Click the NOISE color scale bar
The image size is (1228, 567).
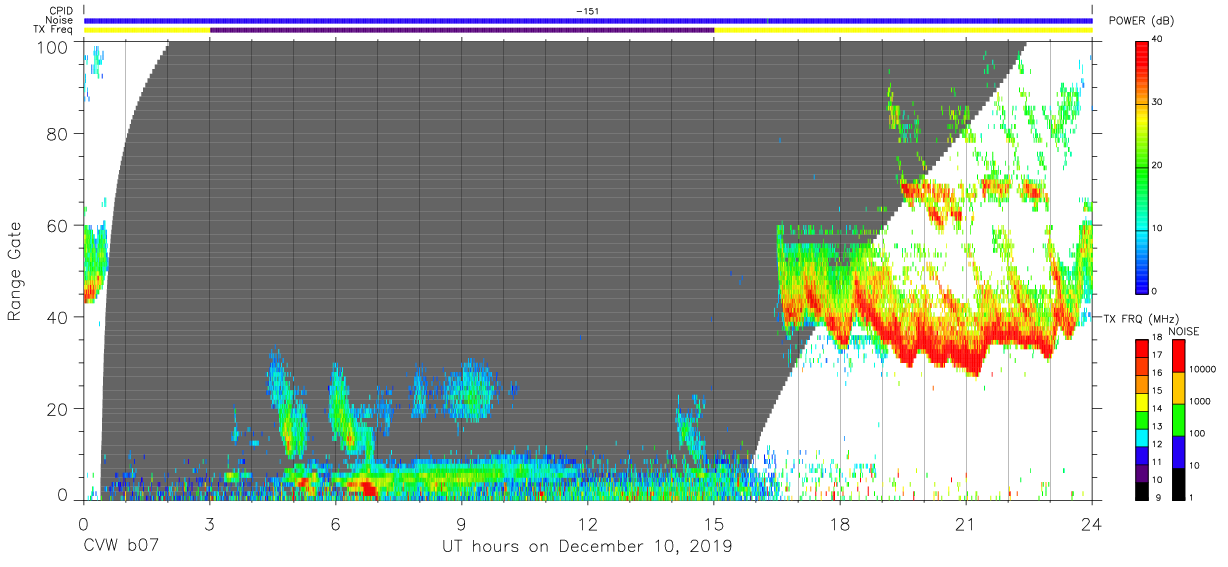pos(1179,418)
